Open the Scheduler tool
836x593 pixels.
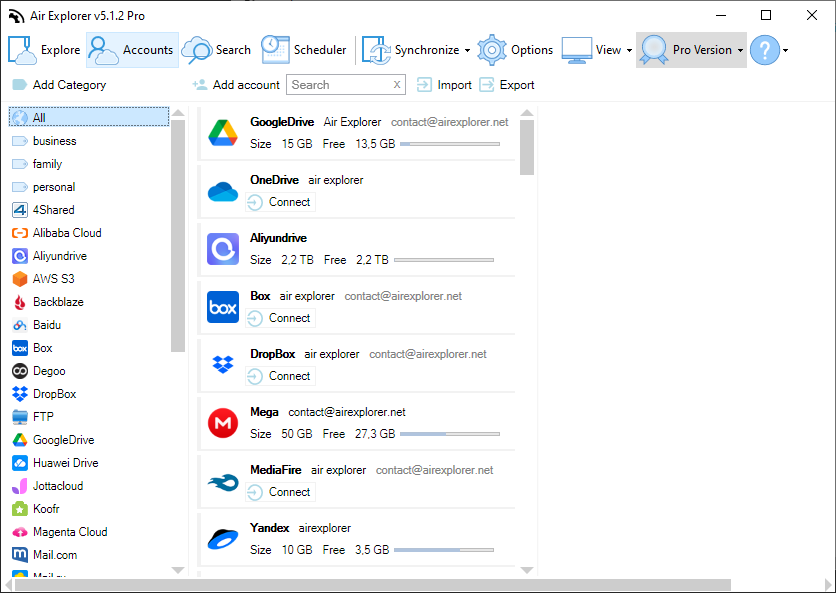(x=305, y=49)
